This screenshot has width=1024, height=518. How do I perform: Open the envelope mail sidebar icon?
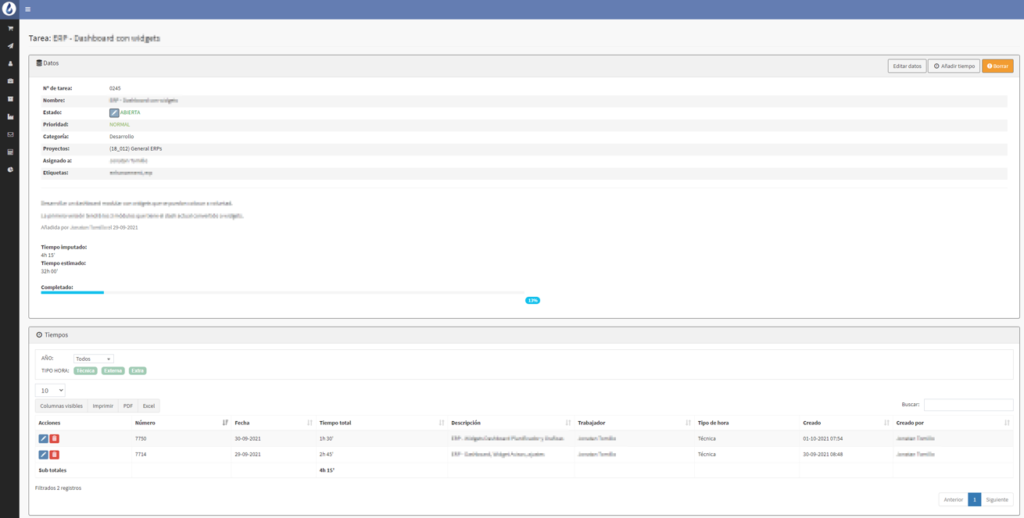[x=10, y=134]
